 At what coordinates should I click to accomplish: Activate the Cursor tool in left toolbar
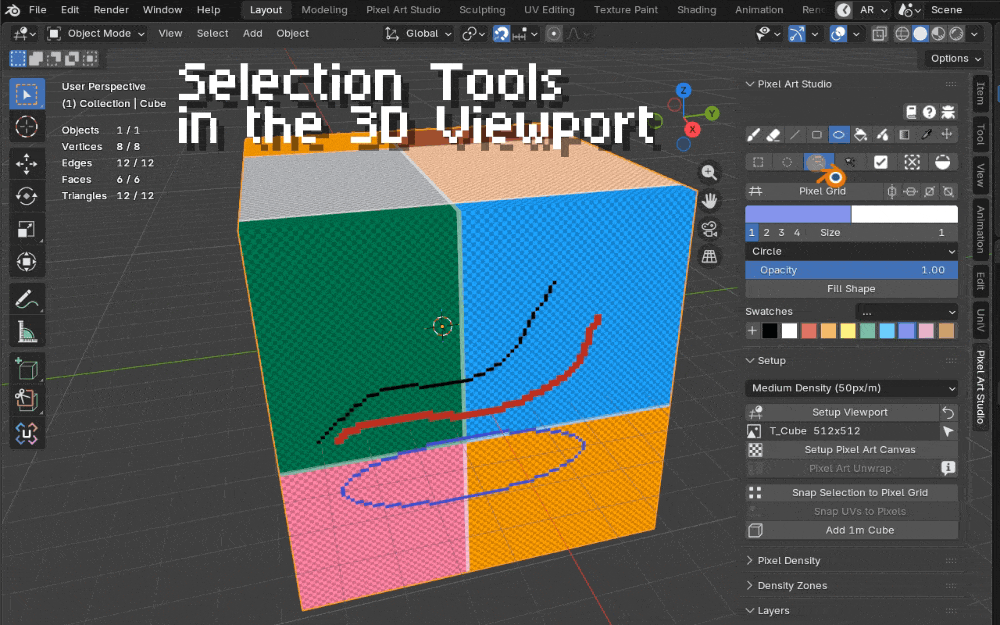[x=26, y=127]
